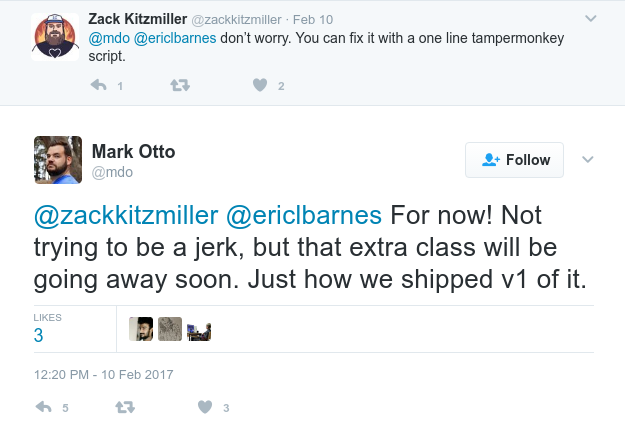
Task: Open the 12:20 PM tweet timestamp
Action: (x=104, y=374)
